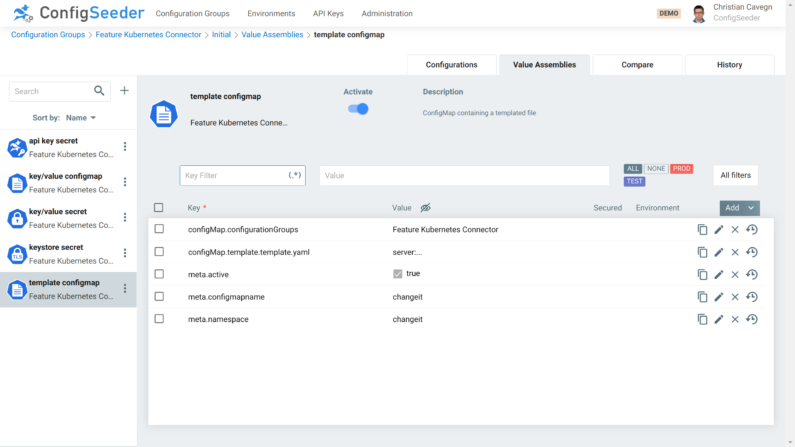Open the API Keys menu item
Image resolution: width=795 pixels, height=447 pixels.
(x=328, y=14)
